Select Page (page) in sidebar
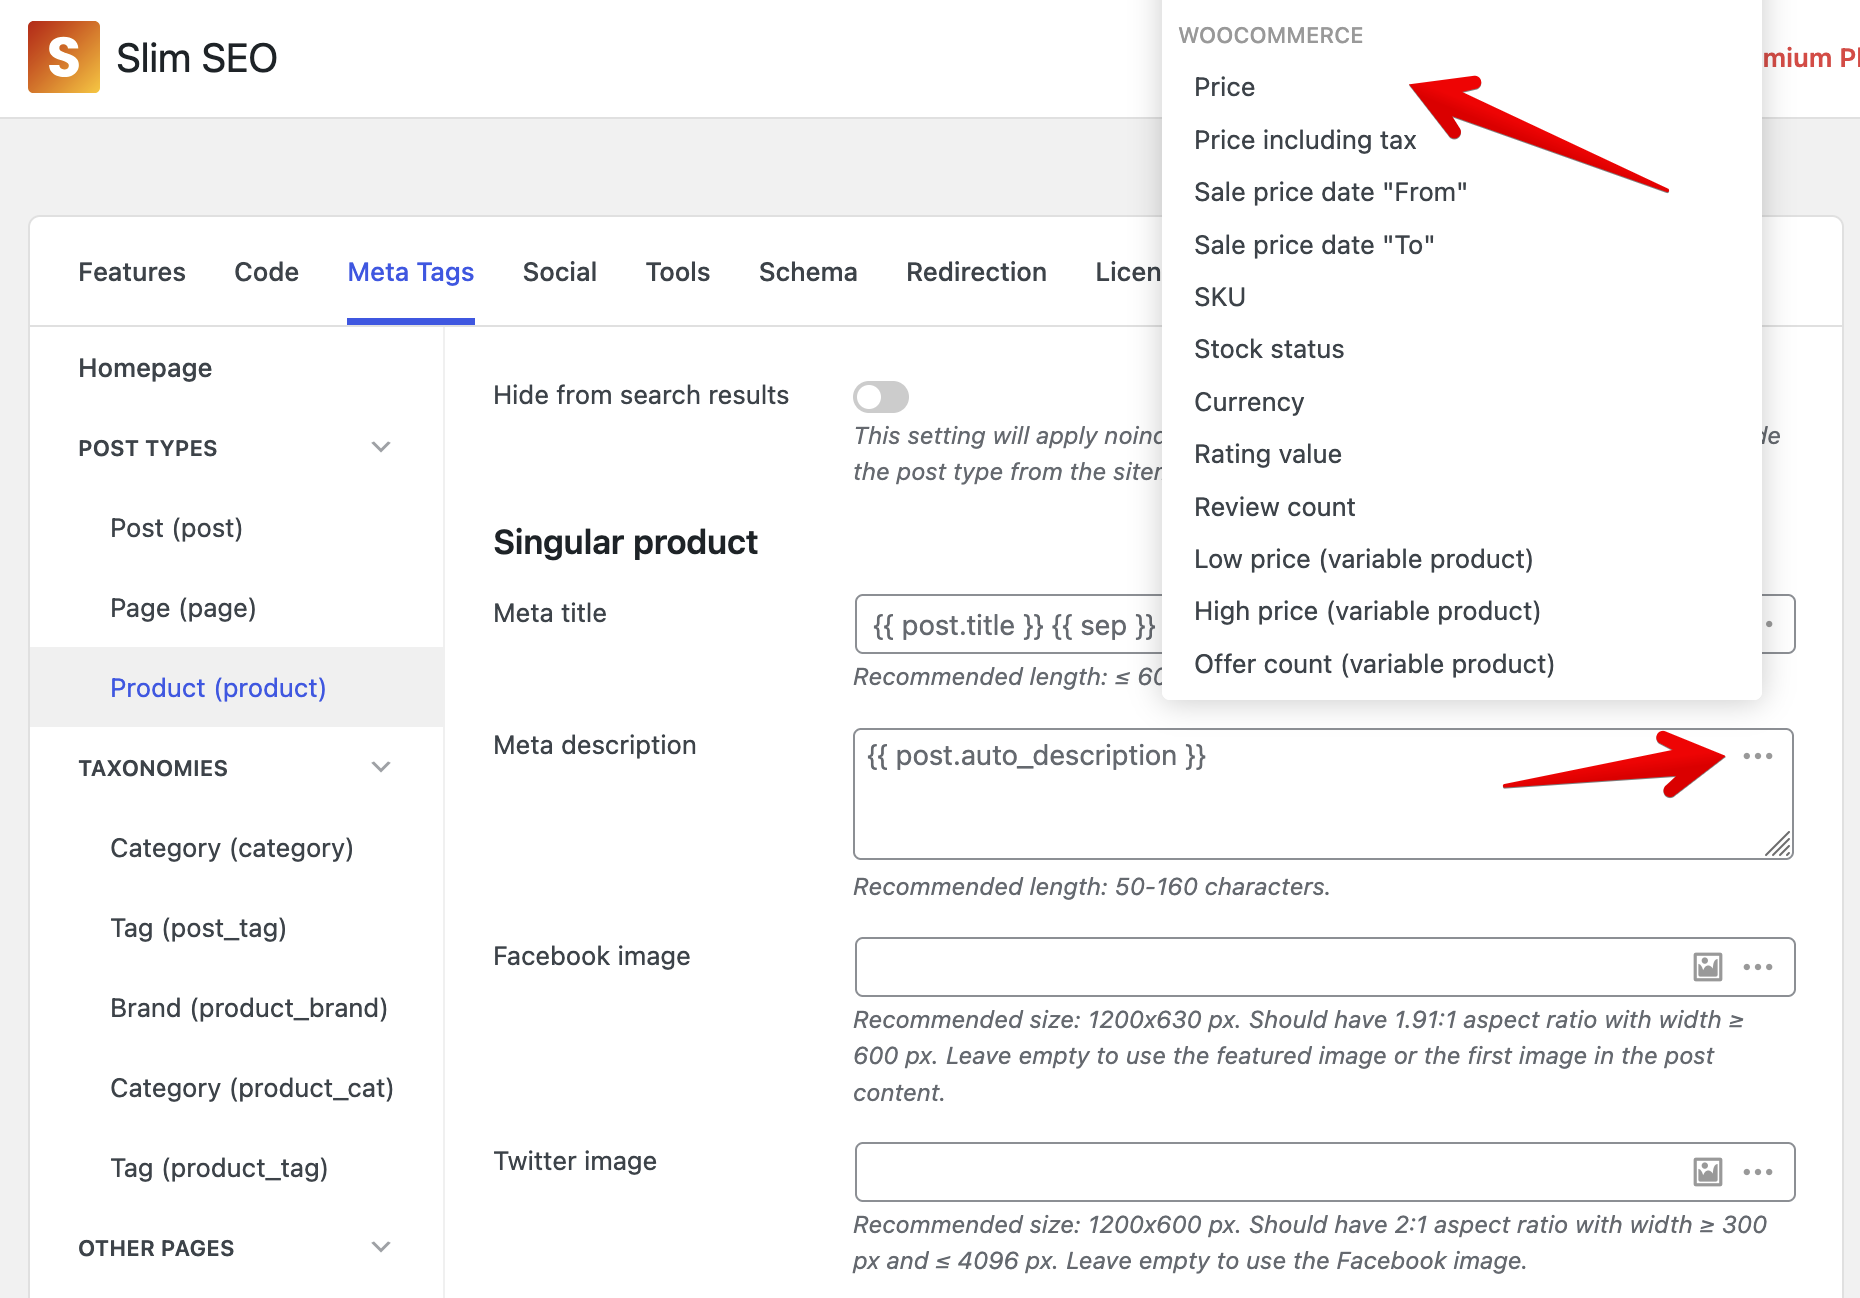1860x1298 pixels. [x=183, y=608]
